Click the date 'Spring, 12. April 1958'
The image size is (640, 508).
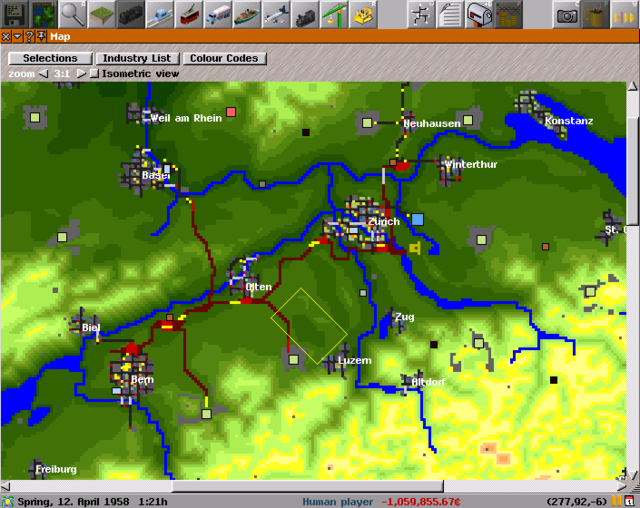point(73,501)
